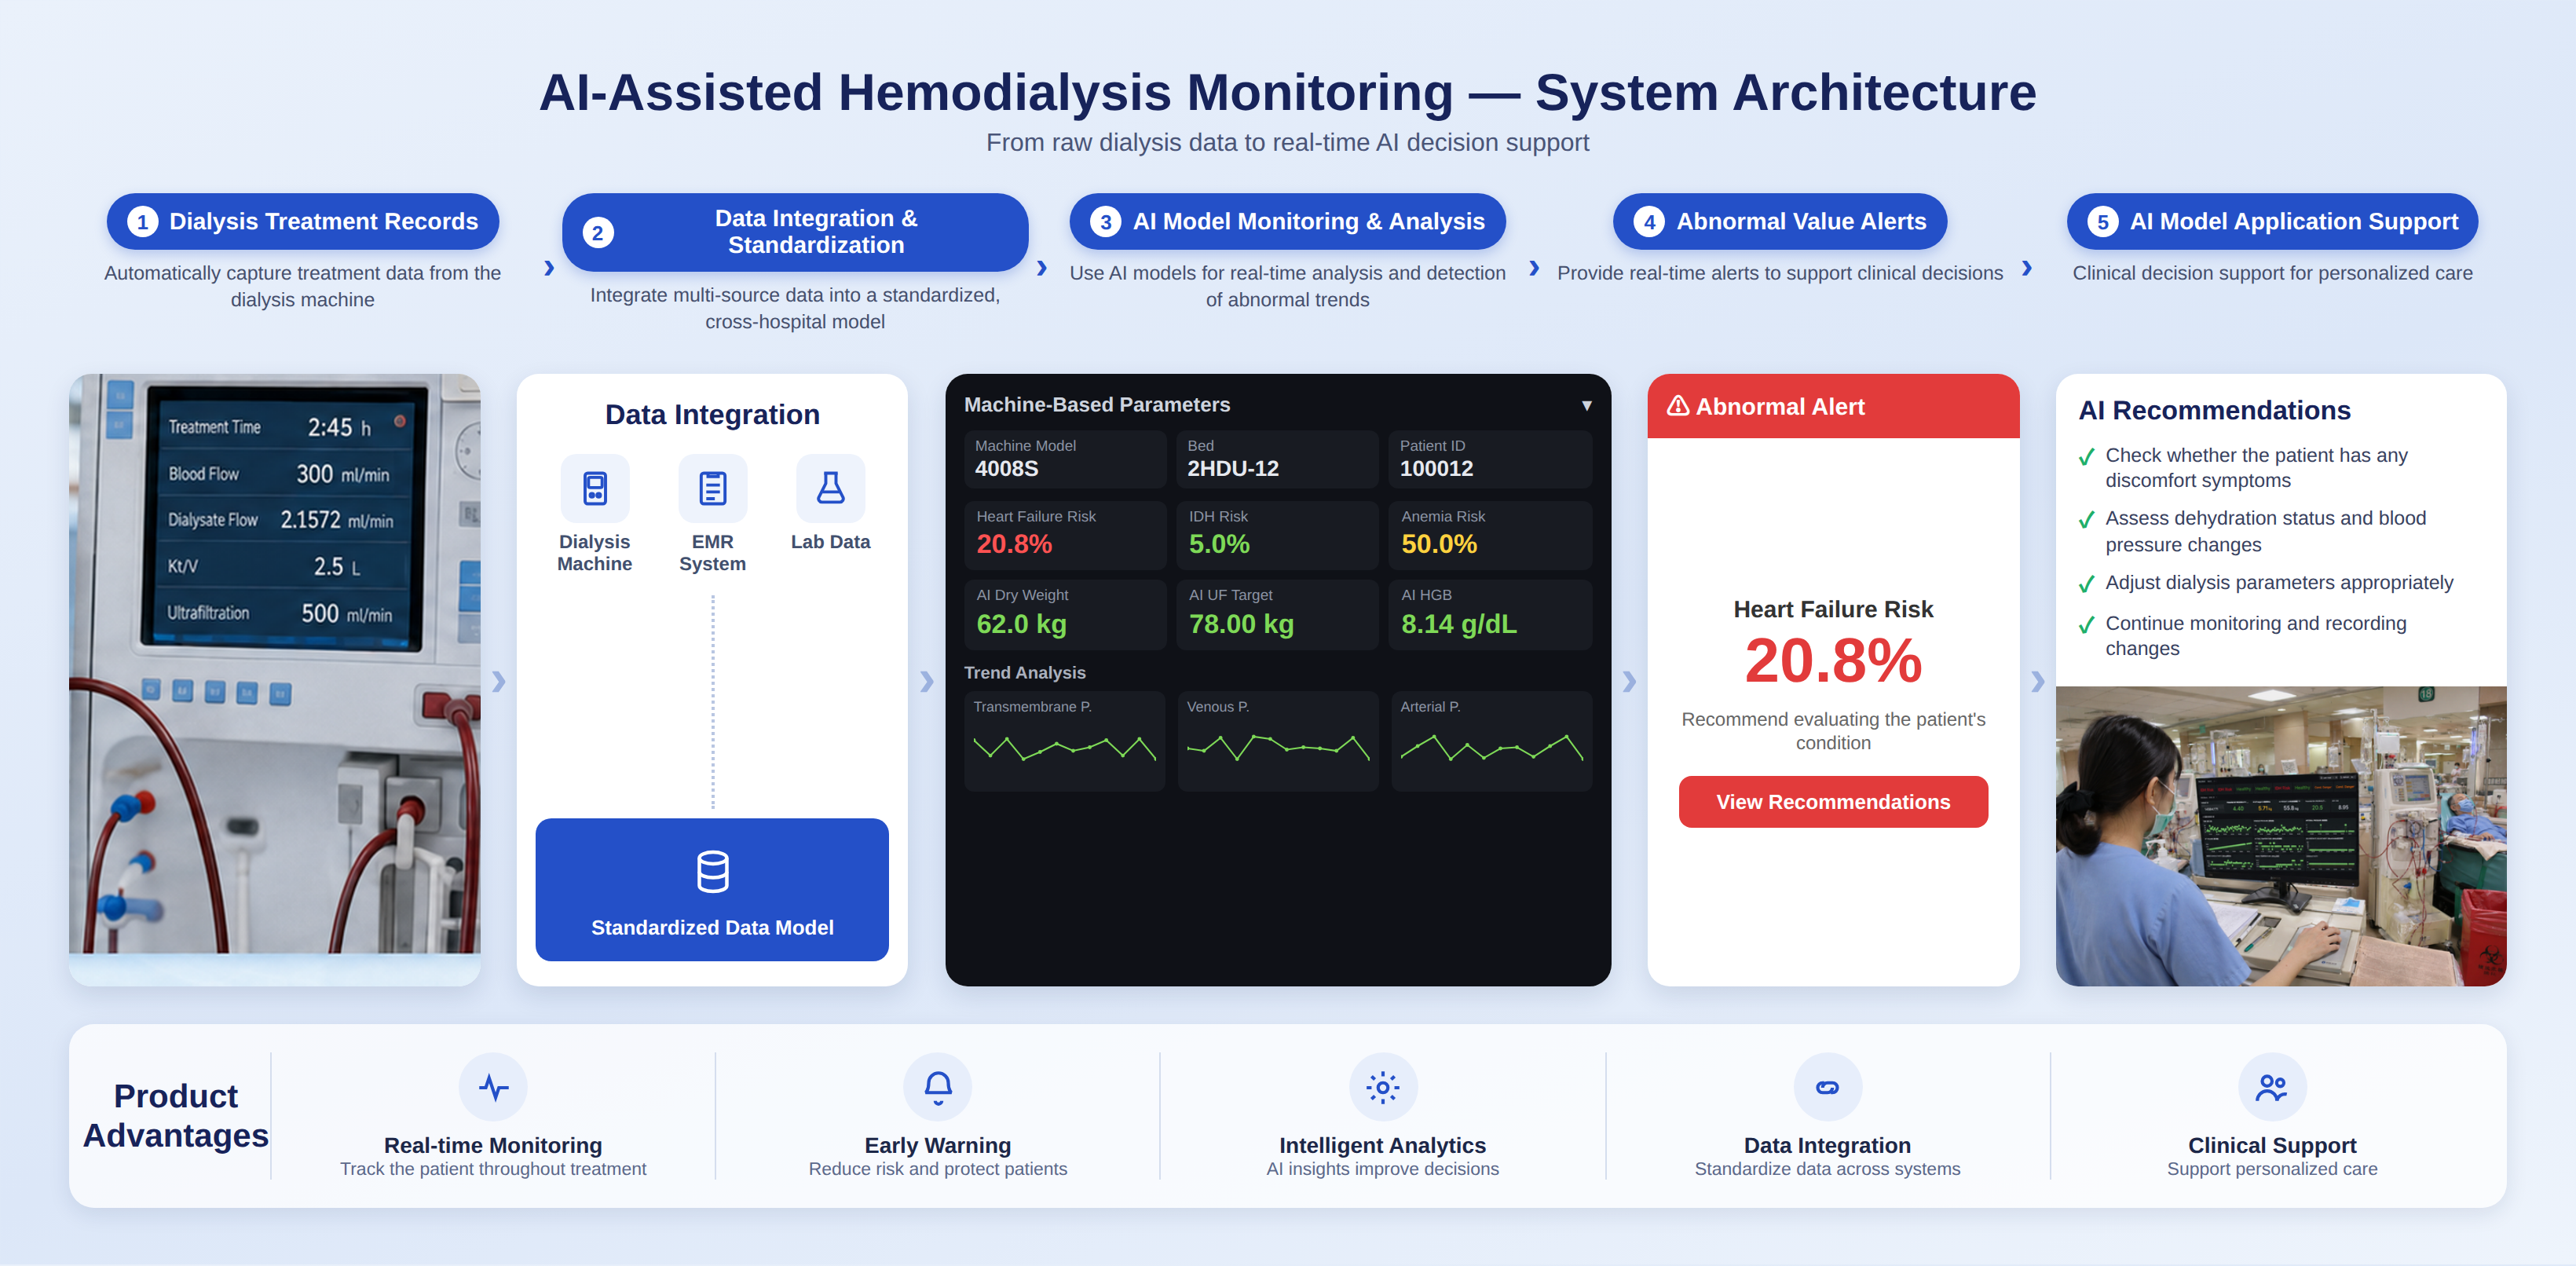This screenshot has height=1266, width=2576.
Task: Click chevron between Abnormal Alert and AI Recommendations cards
Action: click(2038, 681)
